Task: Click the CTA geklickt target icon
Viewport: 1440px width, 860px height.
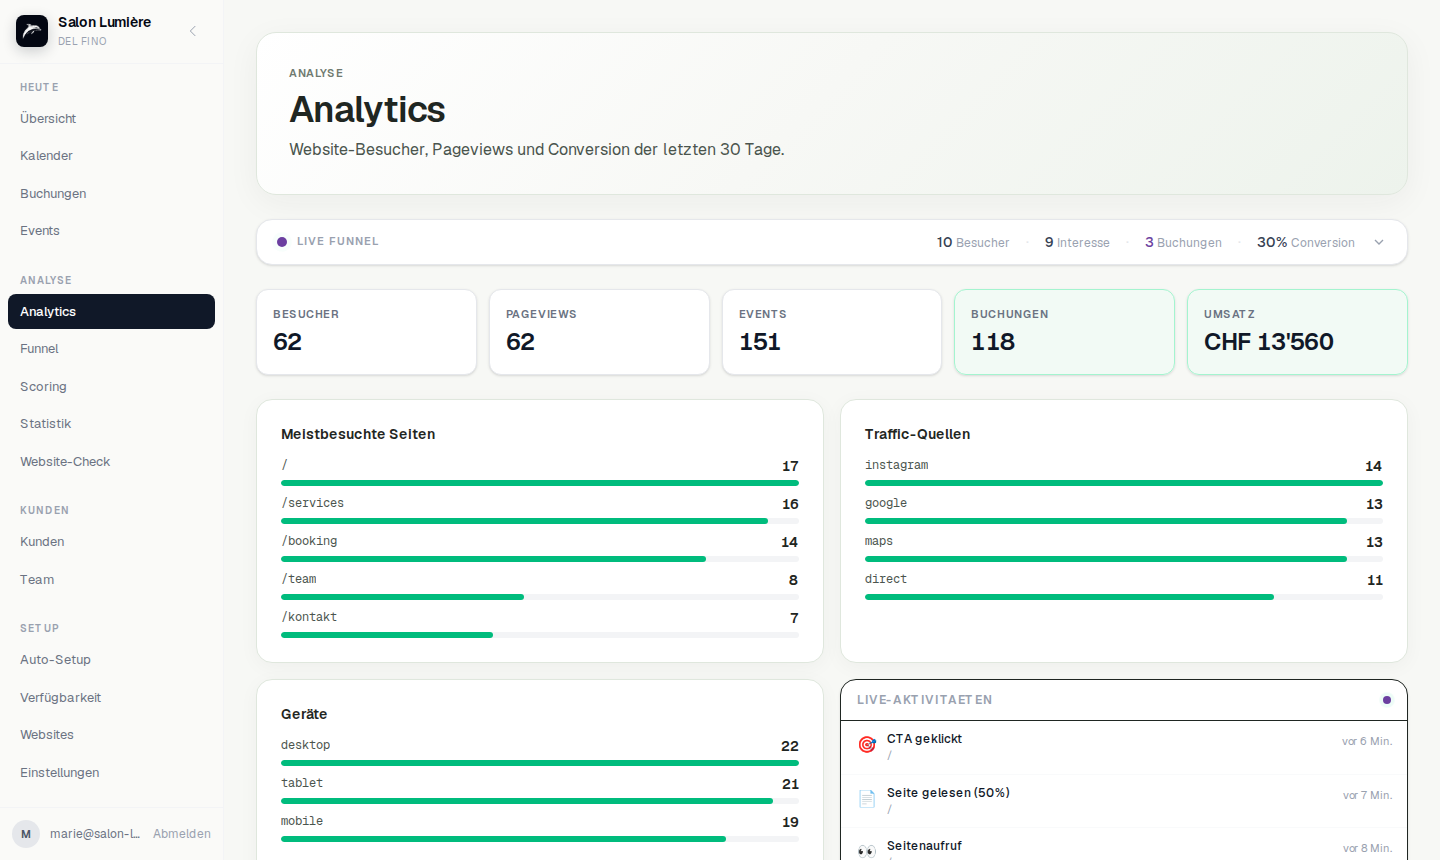Action: coord(867,745)
